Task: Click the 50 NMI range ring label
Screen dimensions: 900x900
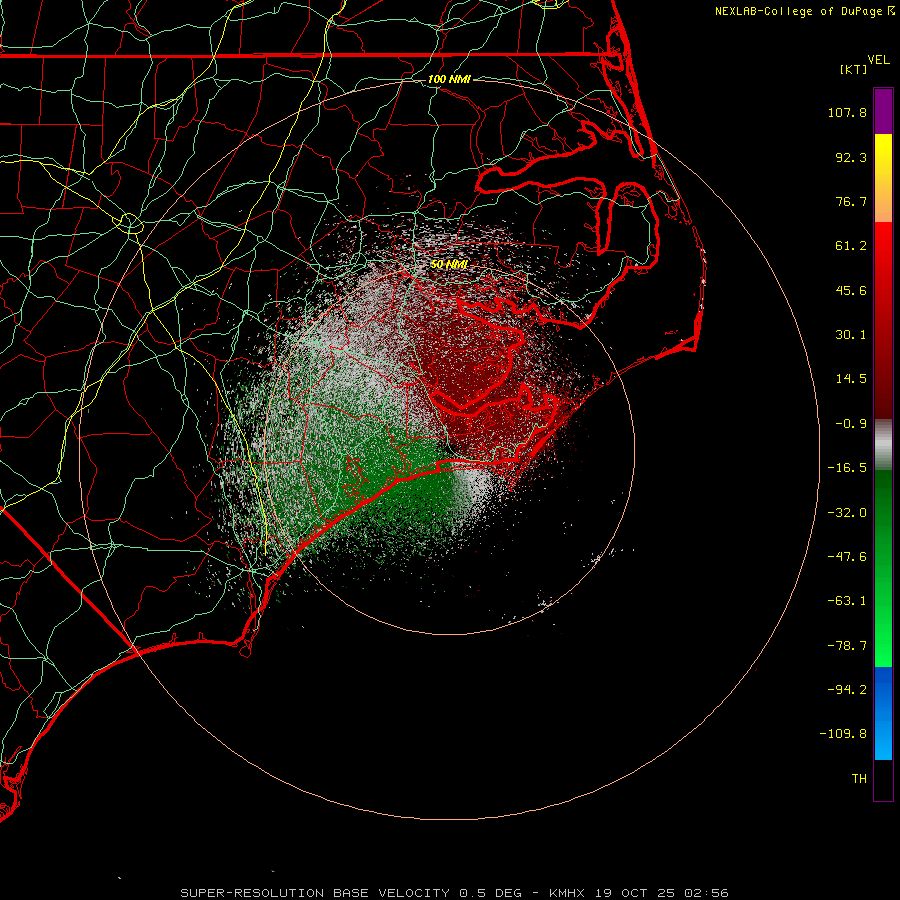Action: tap(449, 264)
